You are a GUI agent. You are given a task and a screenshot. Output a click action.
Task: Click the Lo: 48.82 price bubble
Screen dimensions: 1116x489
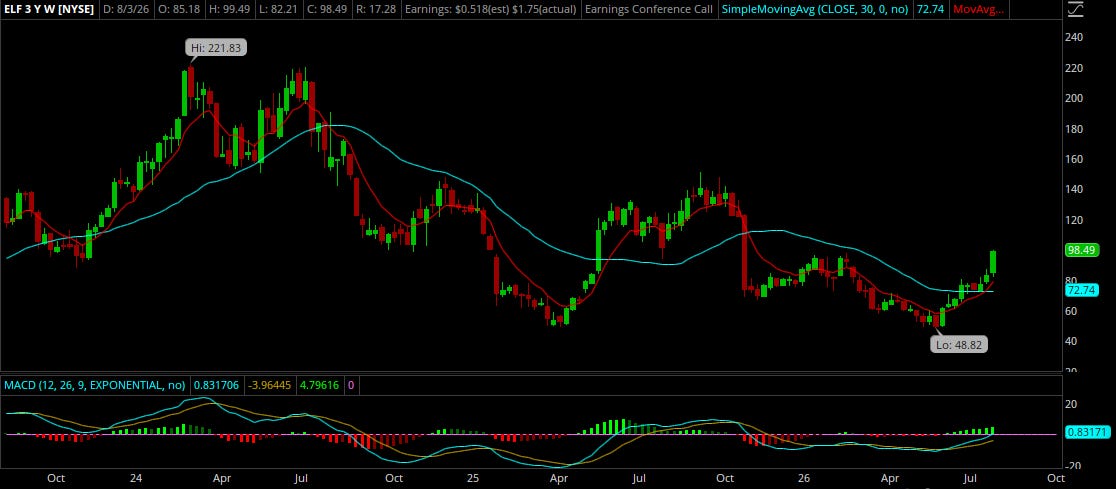pos(959,345)
